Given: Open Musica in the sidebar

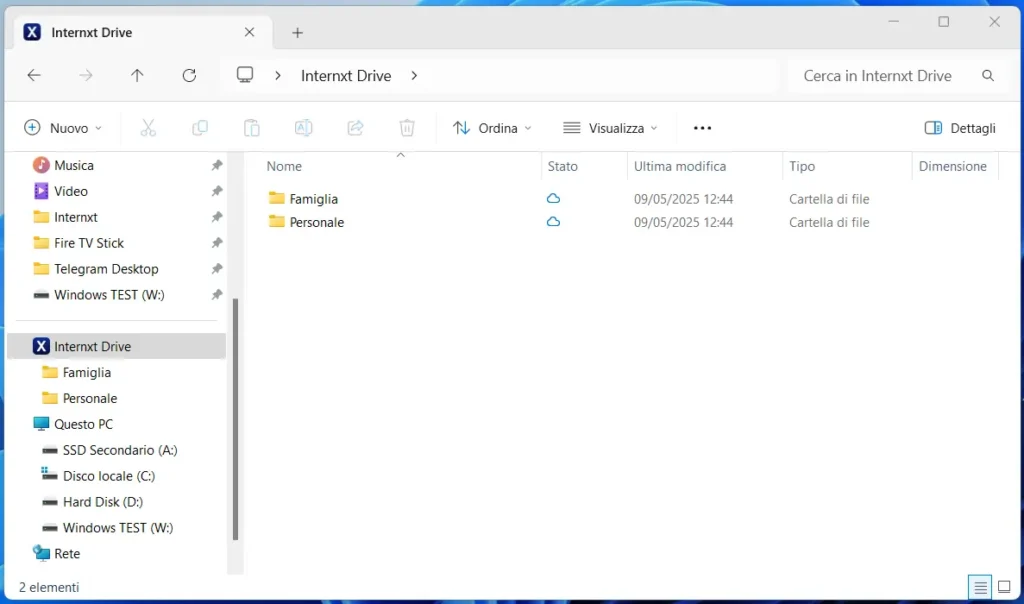Looking at the screenshot, I should tap(74, 165).
